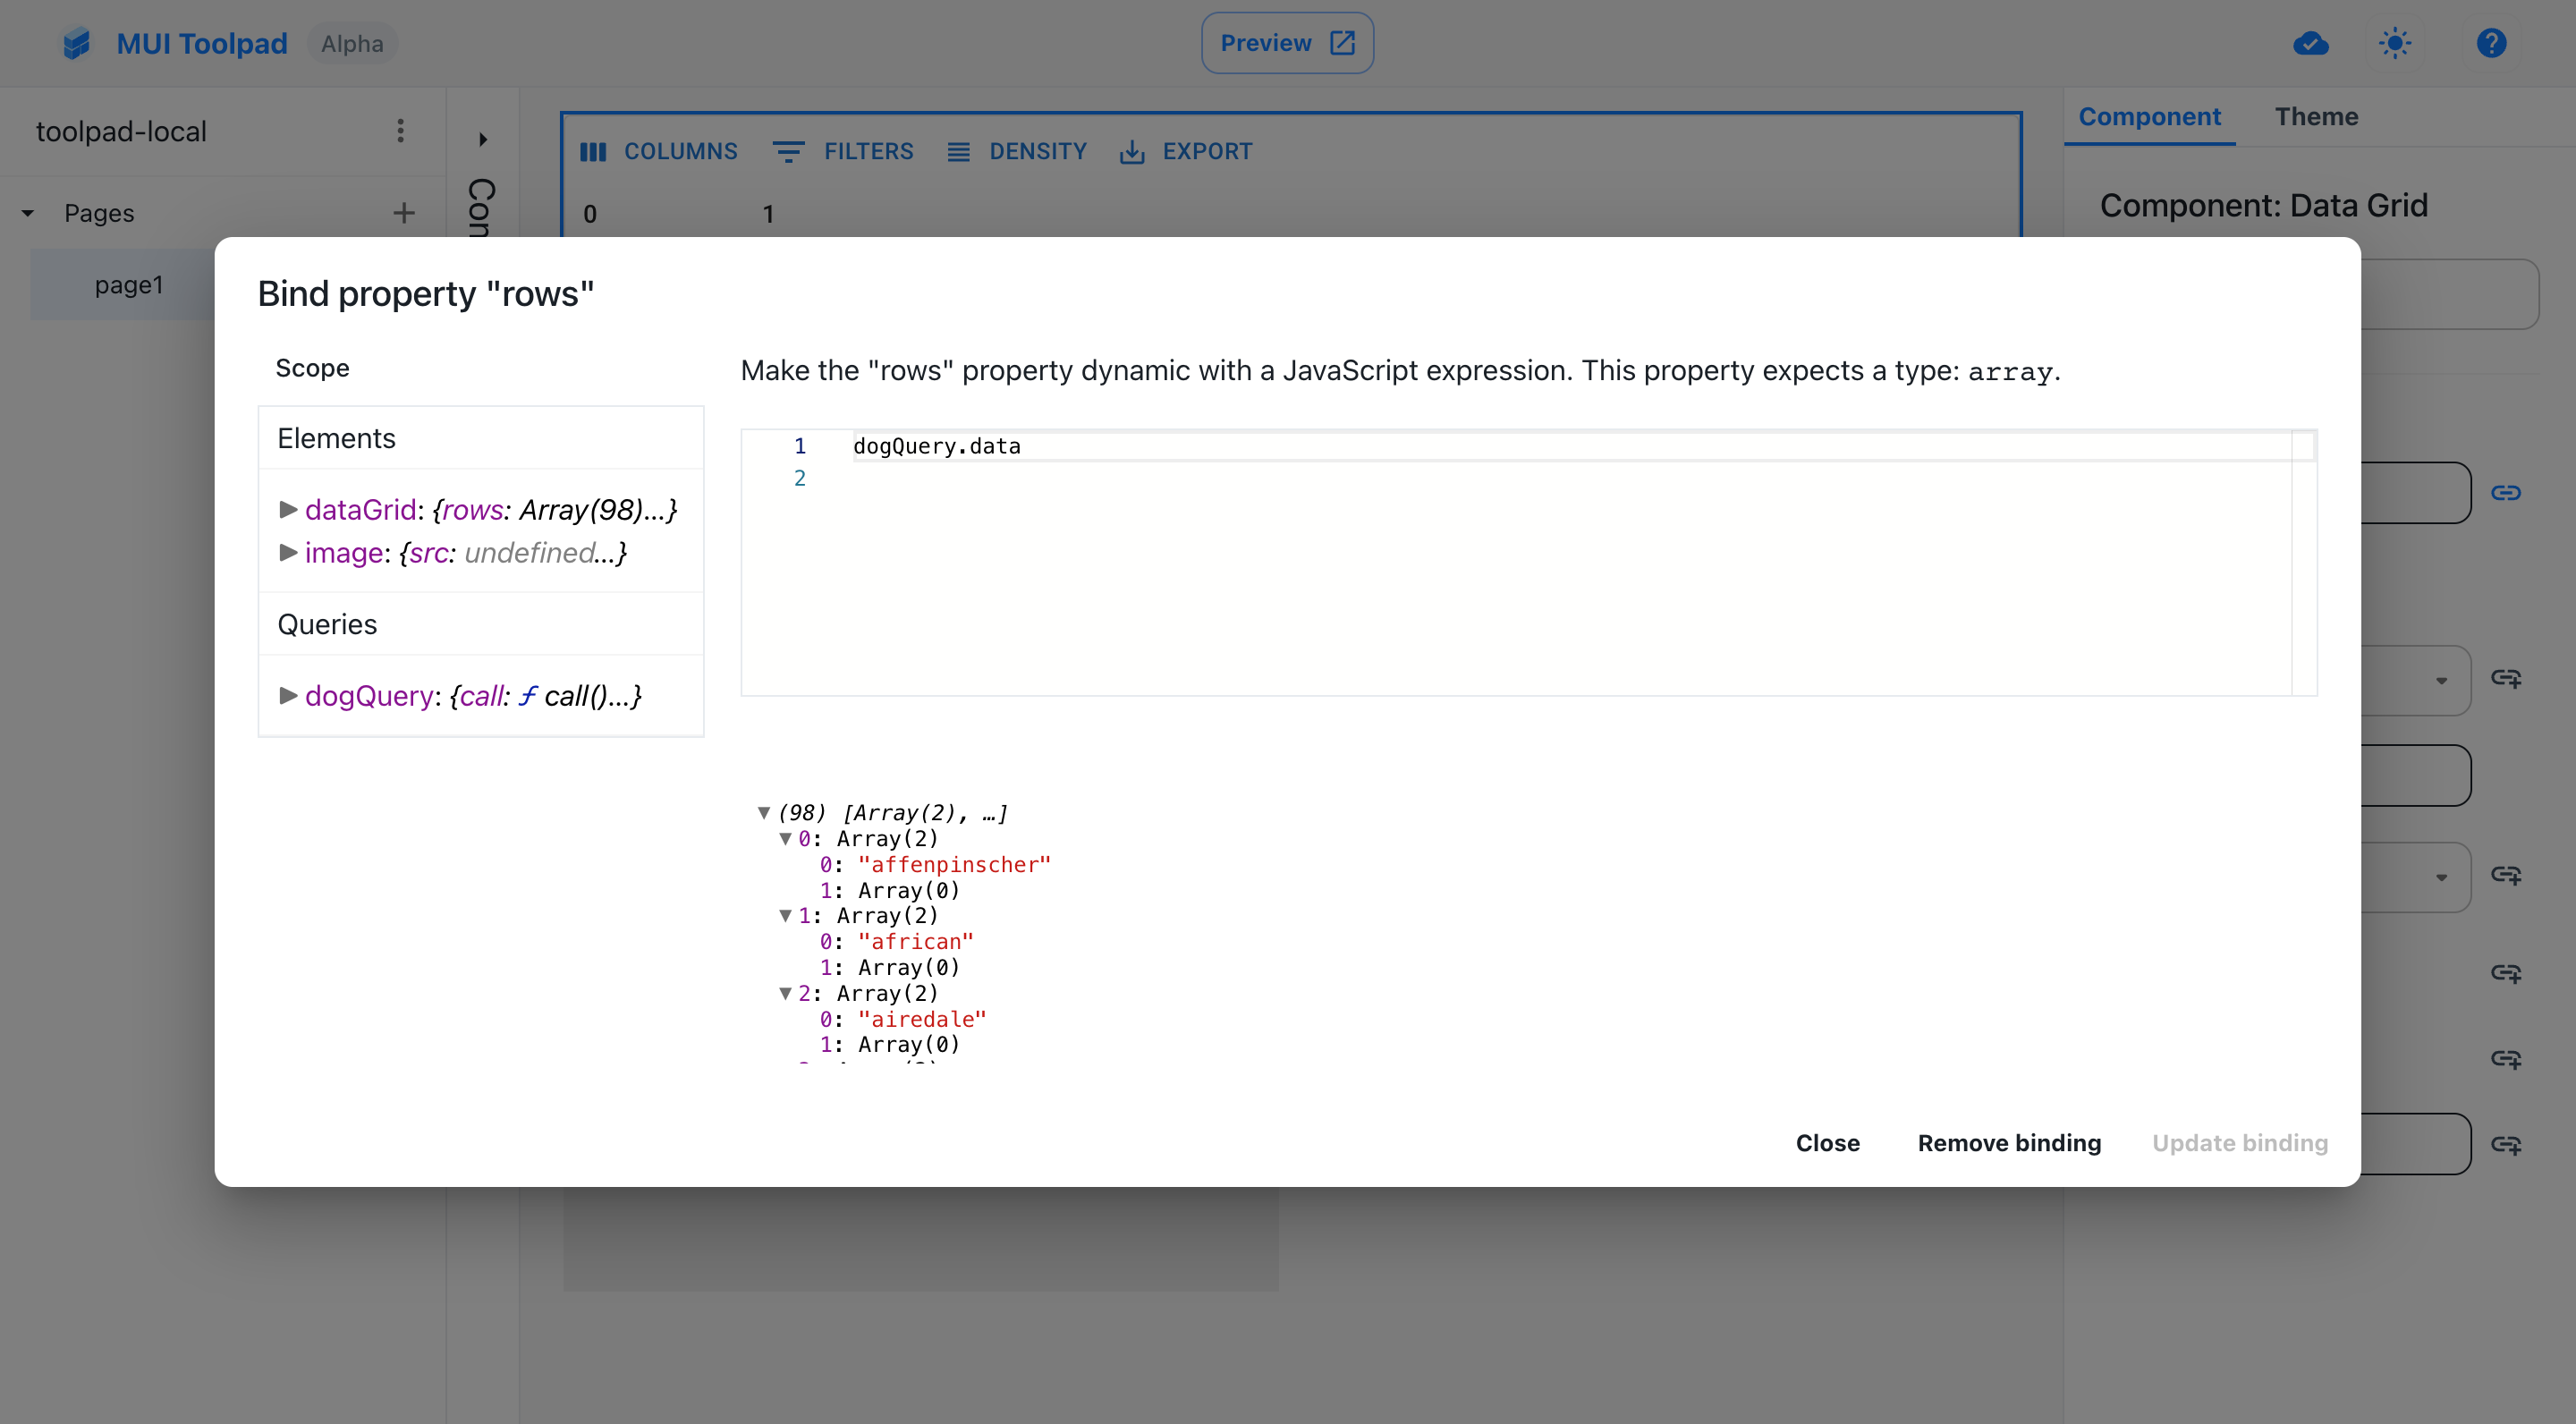
Task: Switch to the Theme tab
Action: tap(2316, 117)
